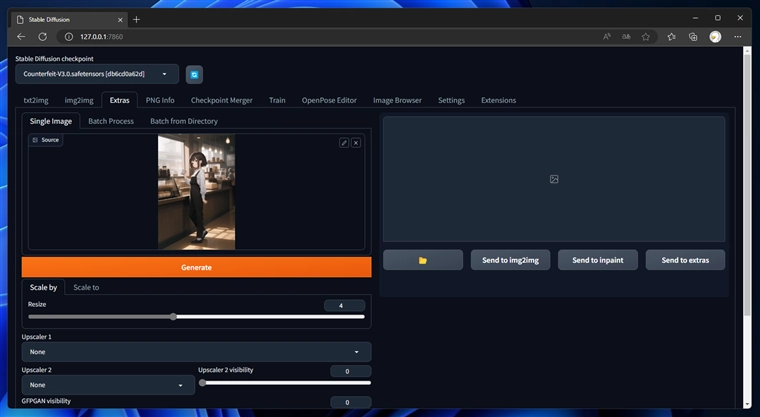Open the browser collections icon
760x417 pixels.
[693, 37]
